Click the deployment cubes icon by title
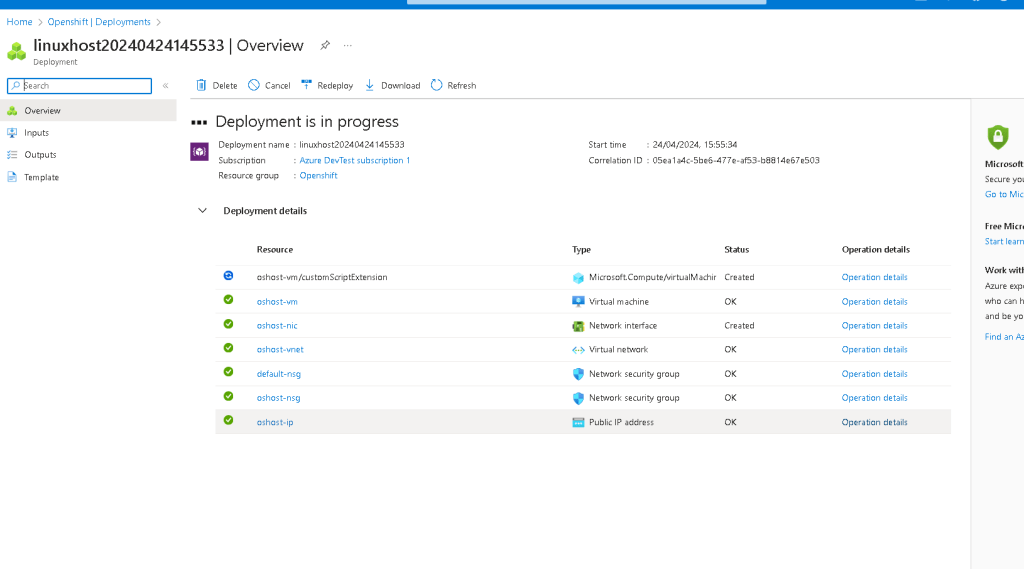Viewport: 1024px width, 569px height. (x=17, y=51)
